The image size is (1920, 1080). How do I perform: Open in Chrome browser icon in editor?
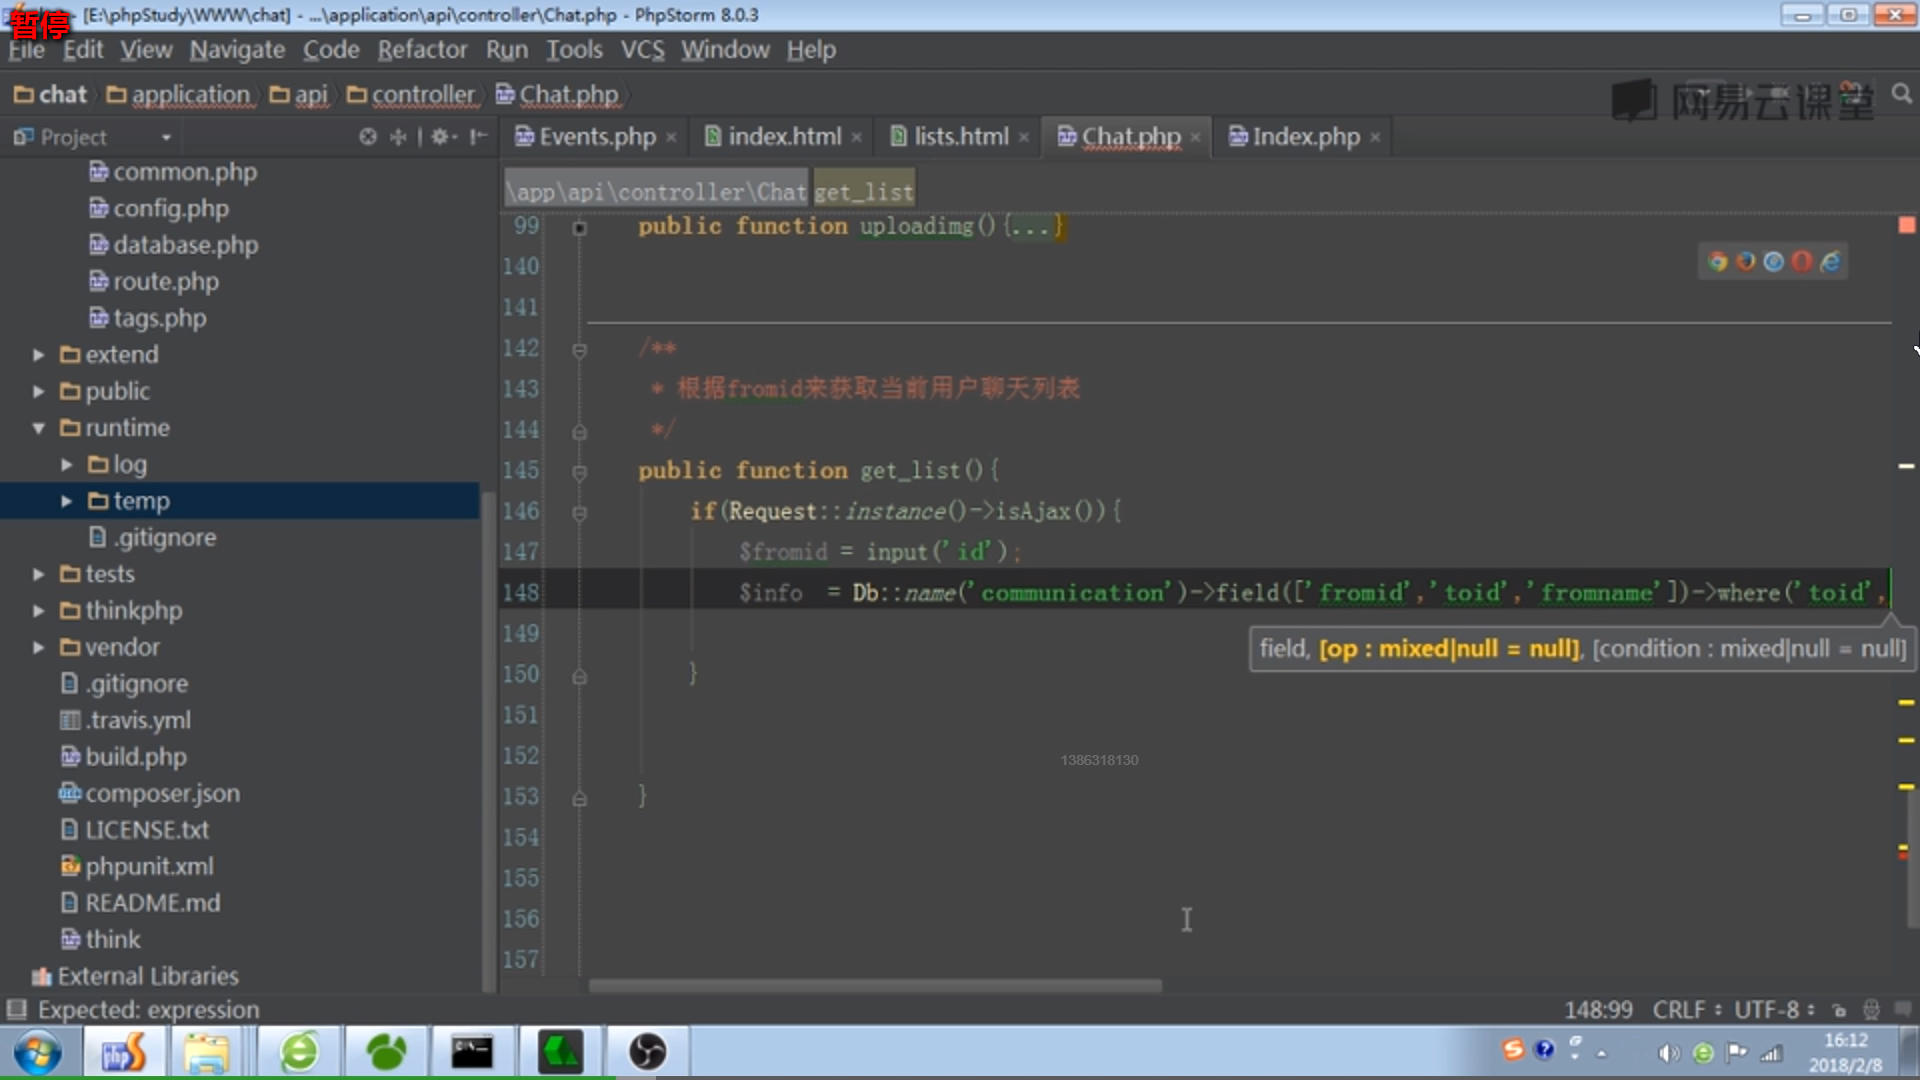pyautogui.click(x=1718, y=262)
